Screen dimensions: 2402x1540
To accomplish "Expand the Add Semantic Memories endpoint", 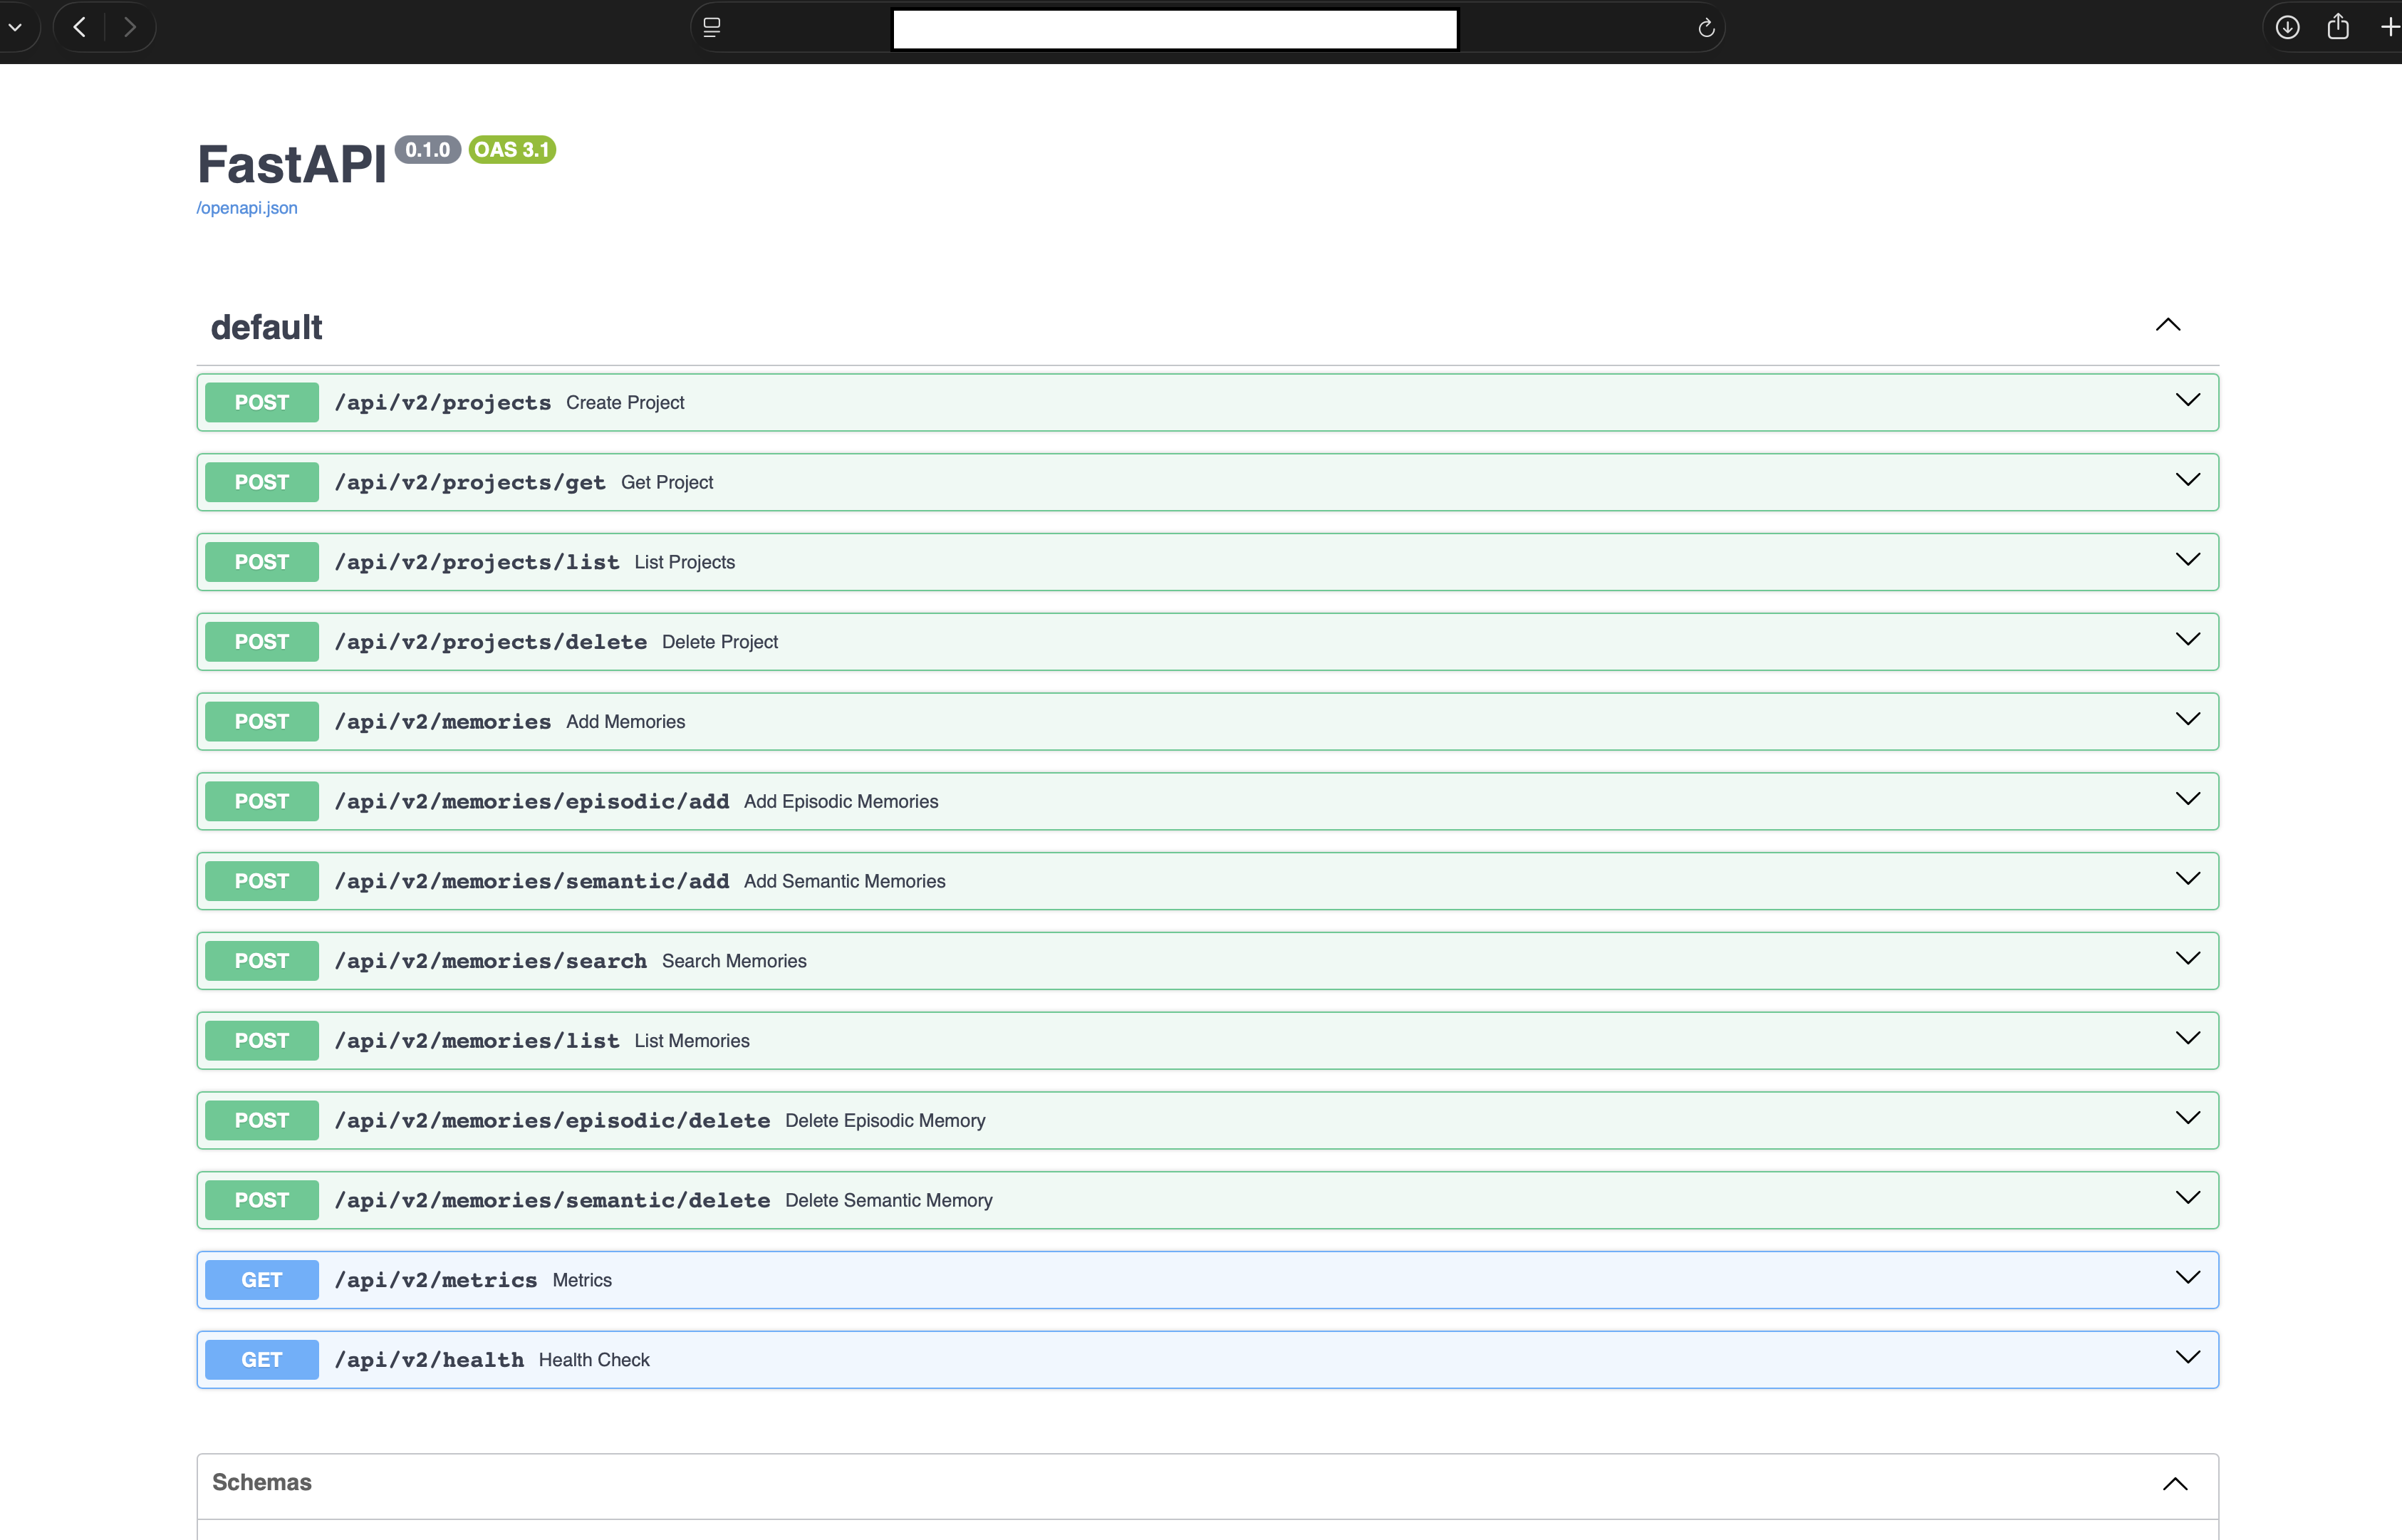I will (x=2188, y=879).
